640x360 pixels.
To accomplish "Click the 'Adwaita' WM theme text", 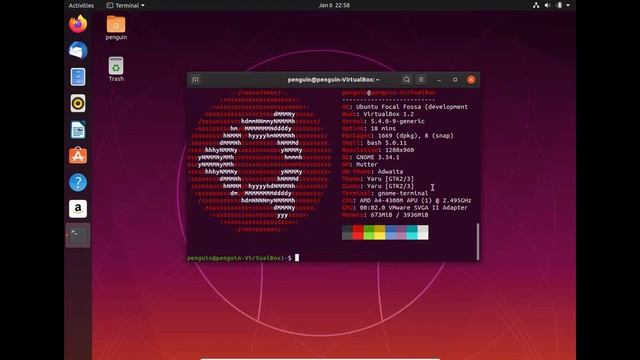I will pos(390,172).
